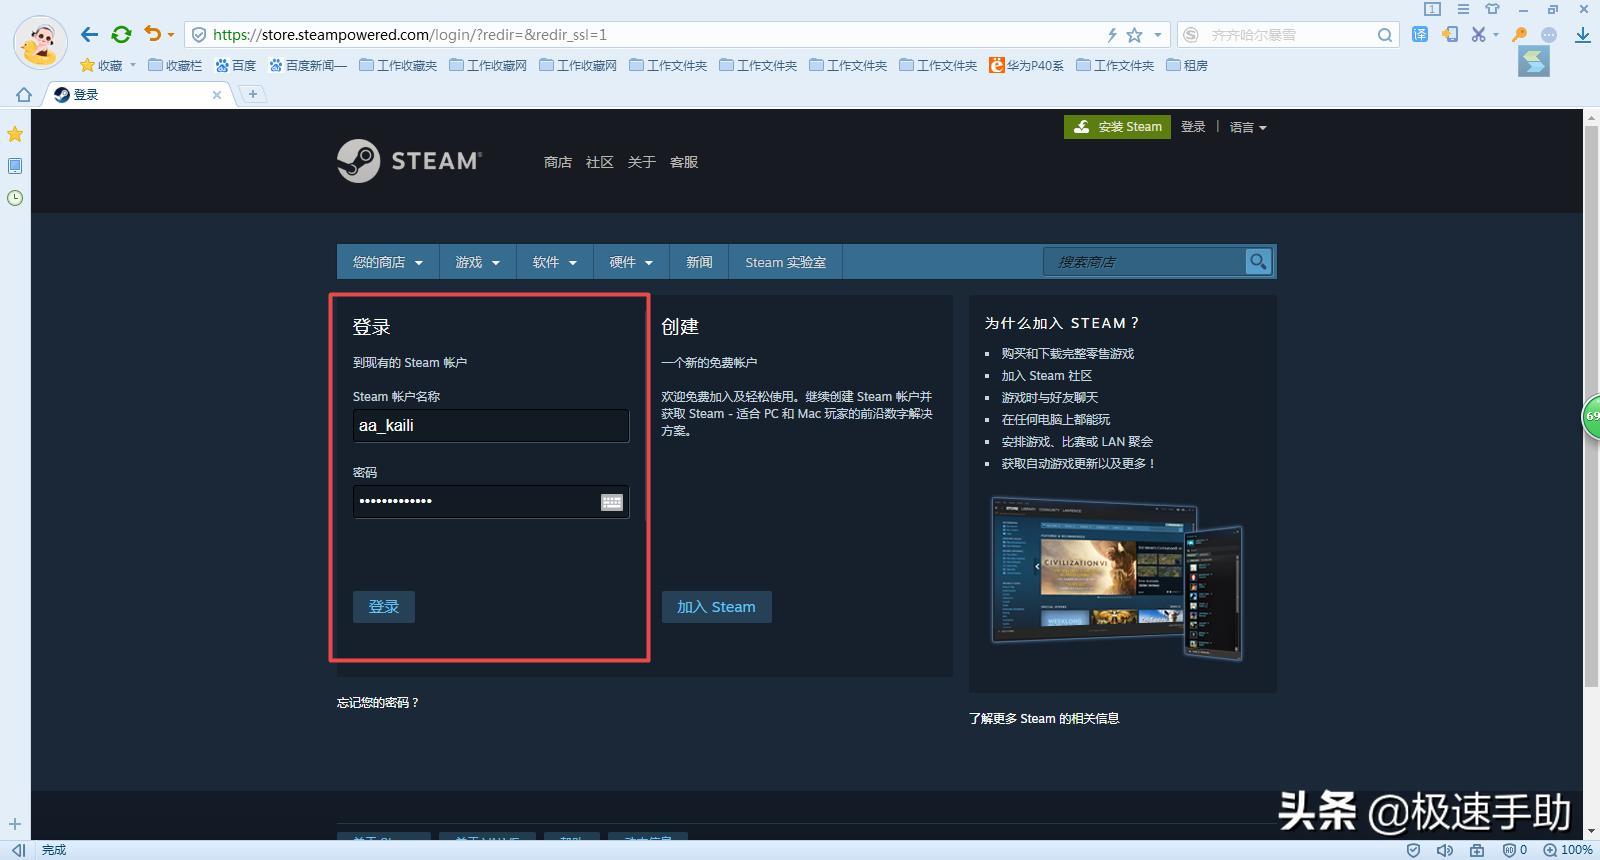Image resolution: width=1600 pixels, height=860 pixels.
Task: Click the magnifier in the browser search box
Action: tap(1385, 35)
